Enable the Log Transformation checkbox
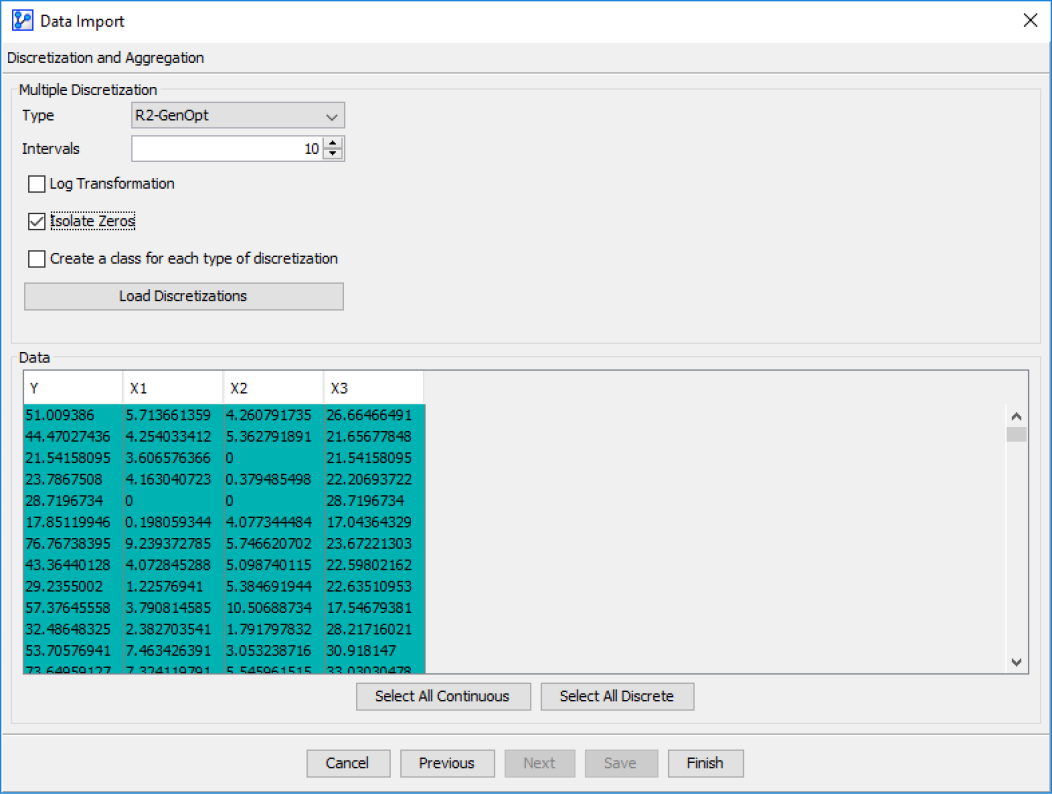The height and width of the screenshot is (794, 1052). click(37, 184)
